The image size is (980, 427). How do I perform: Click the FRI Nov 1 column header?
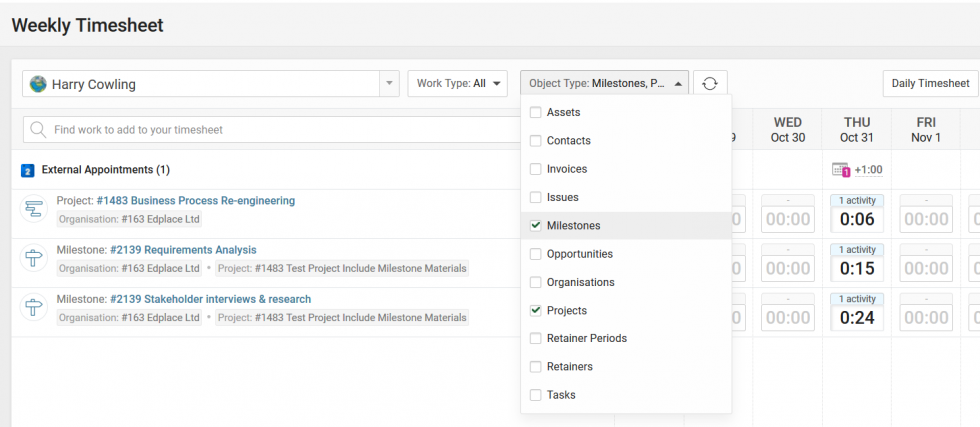[926, 129]
